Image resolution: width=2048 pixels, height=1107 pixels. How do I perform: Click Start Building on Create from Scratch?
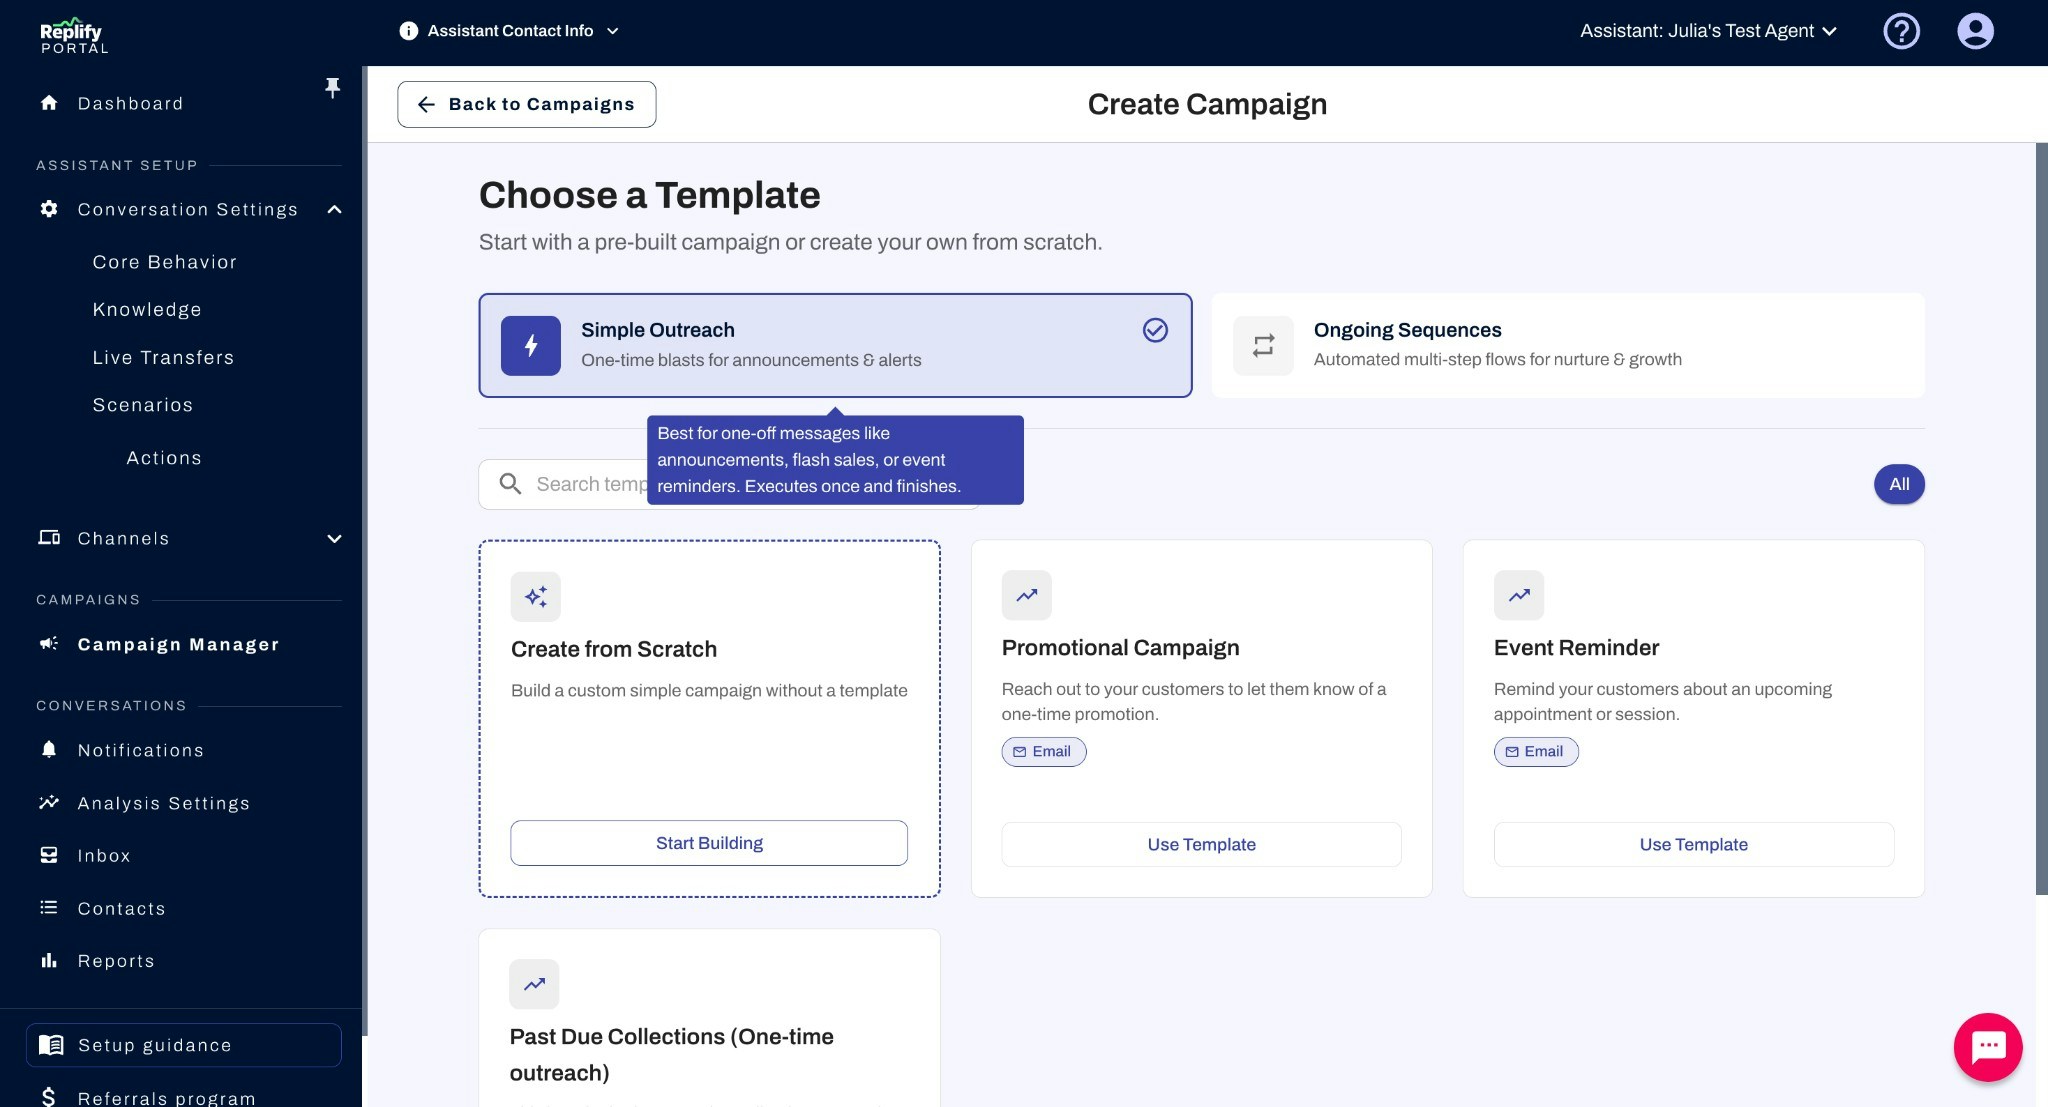708,842
